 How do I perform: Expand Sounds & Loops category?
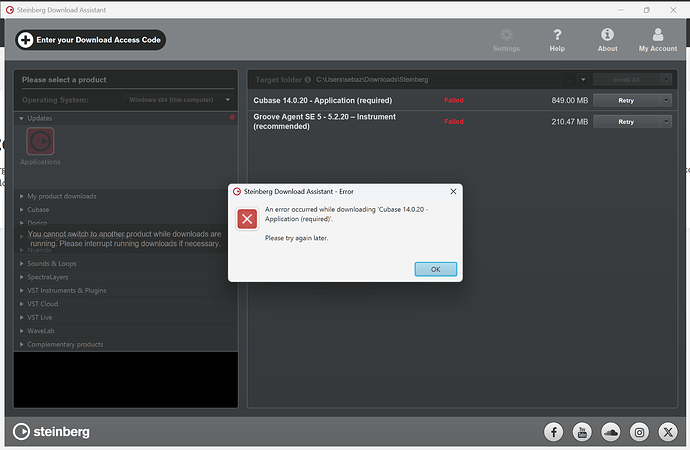point(22,263)
